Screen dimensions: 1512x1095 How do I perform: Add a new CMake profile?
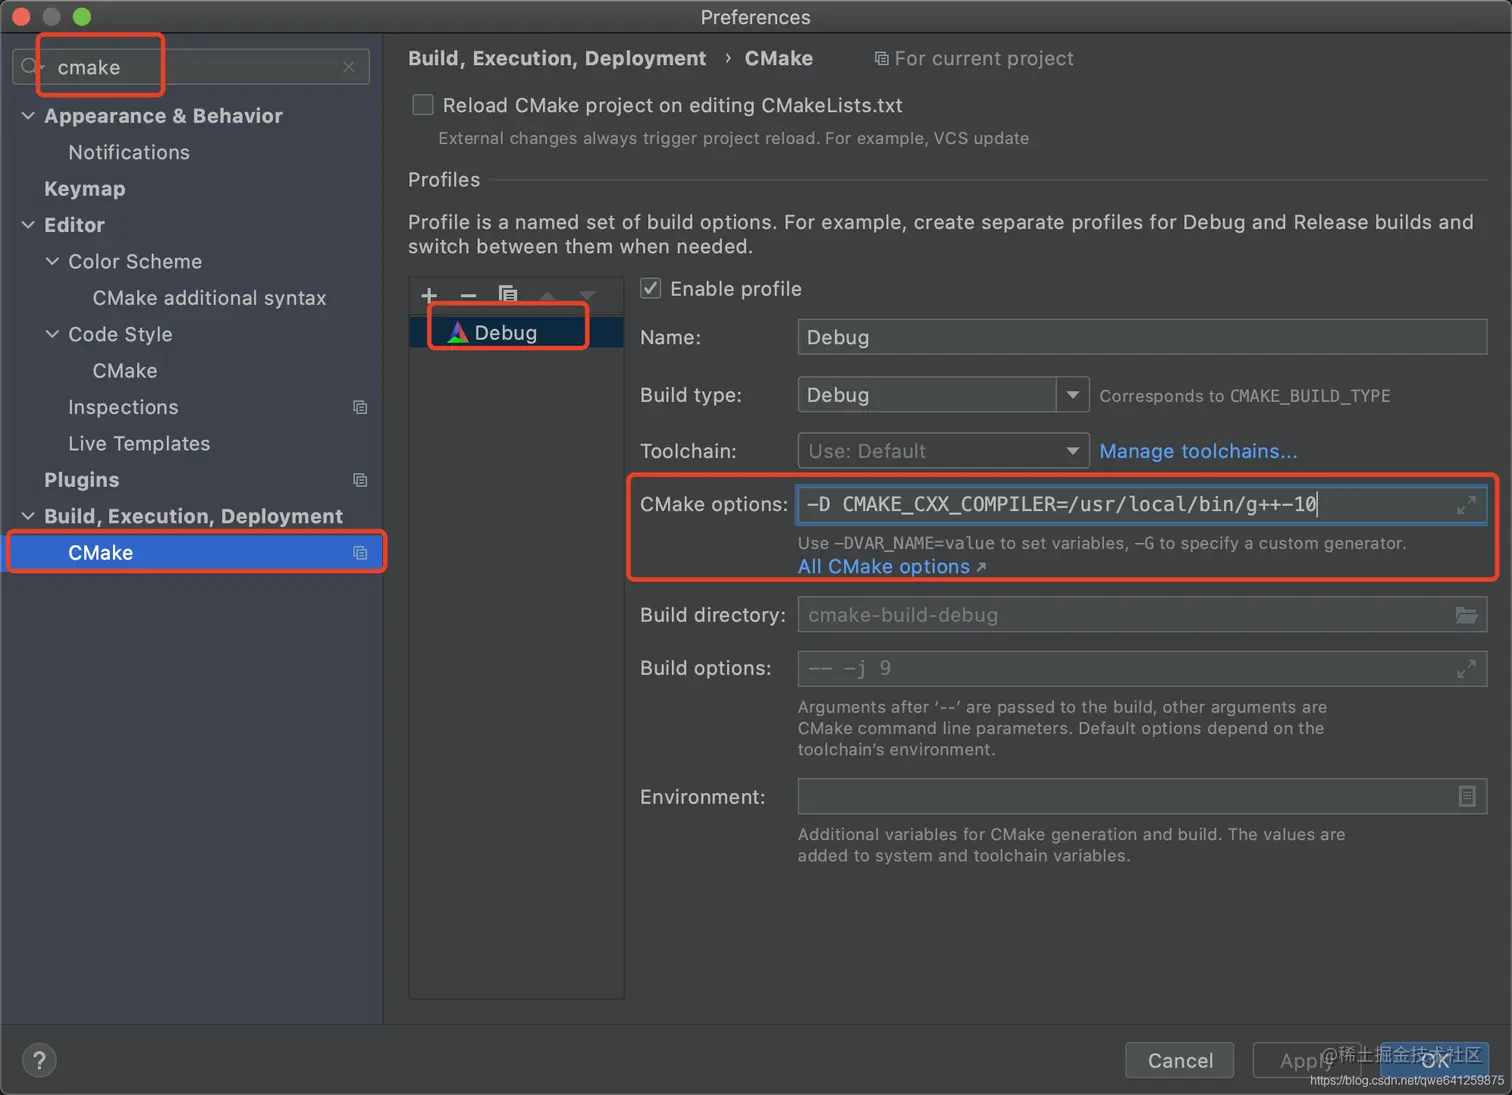click(x=429, y=295)
